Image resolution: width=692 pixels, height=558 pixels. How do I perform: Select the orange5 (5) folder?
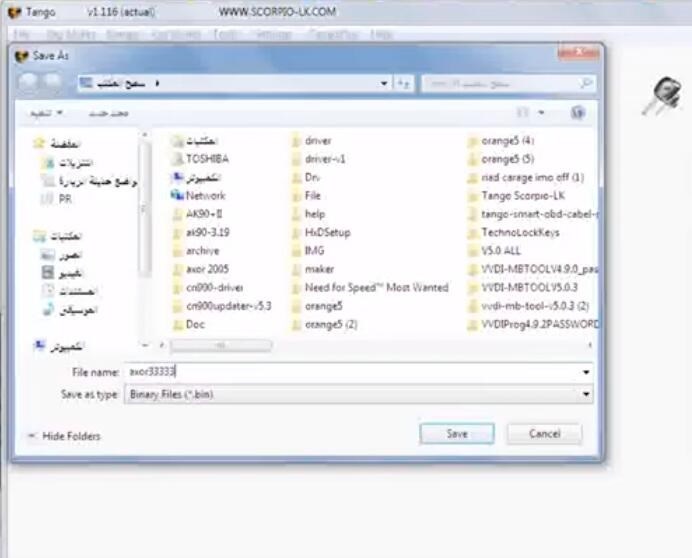click(x=501, y=159)
